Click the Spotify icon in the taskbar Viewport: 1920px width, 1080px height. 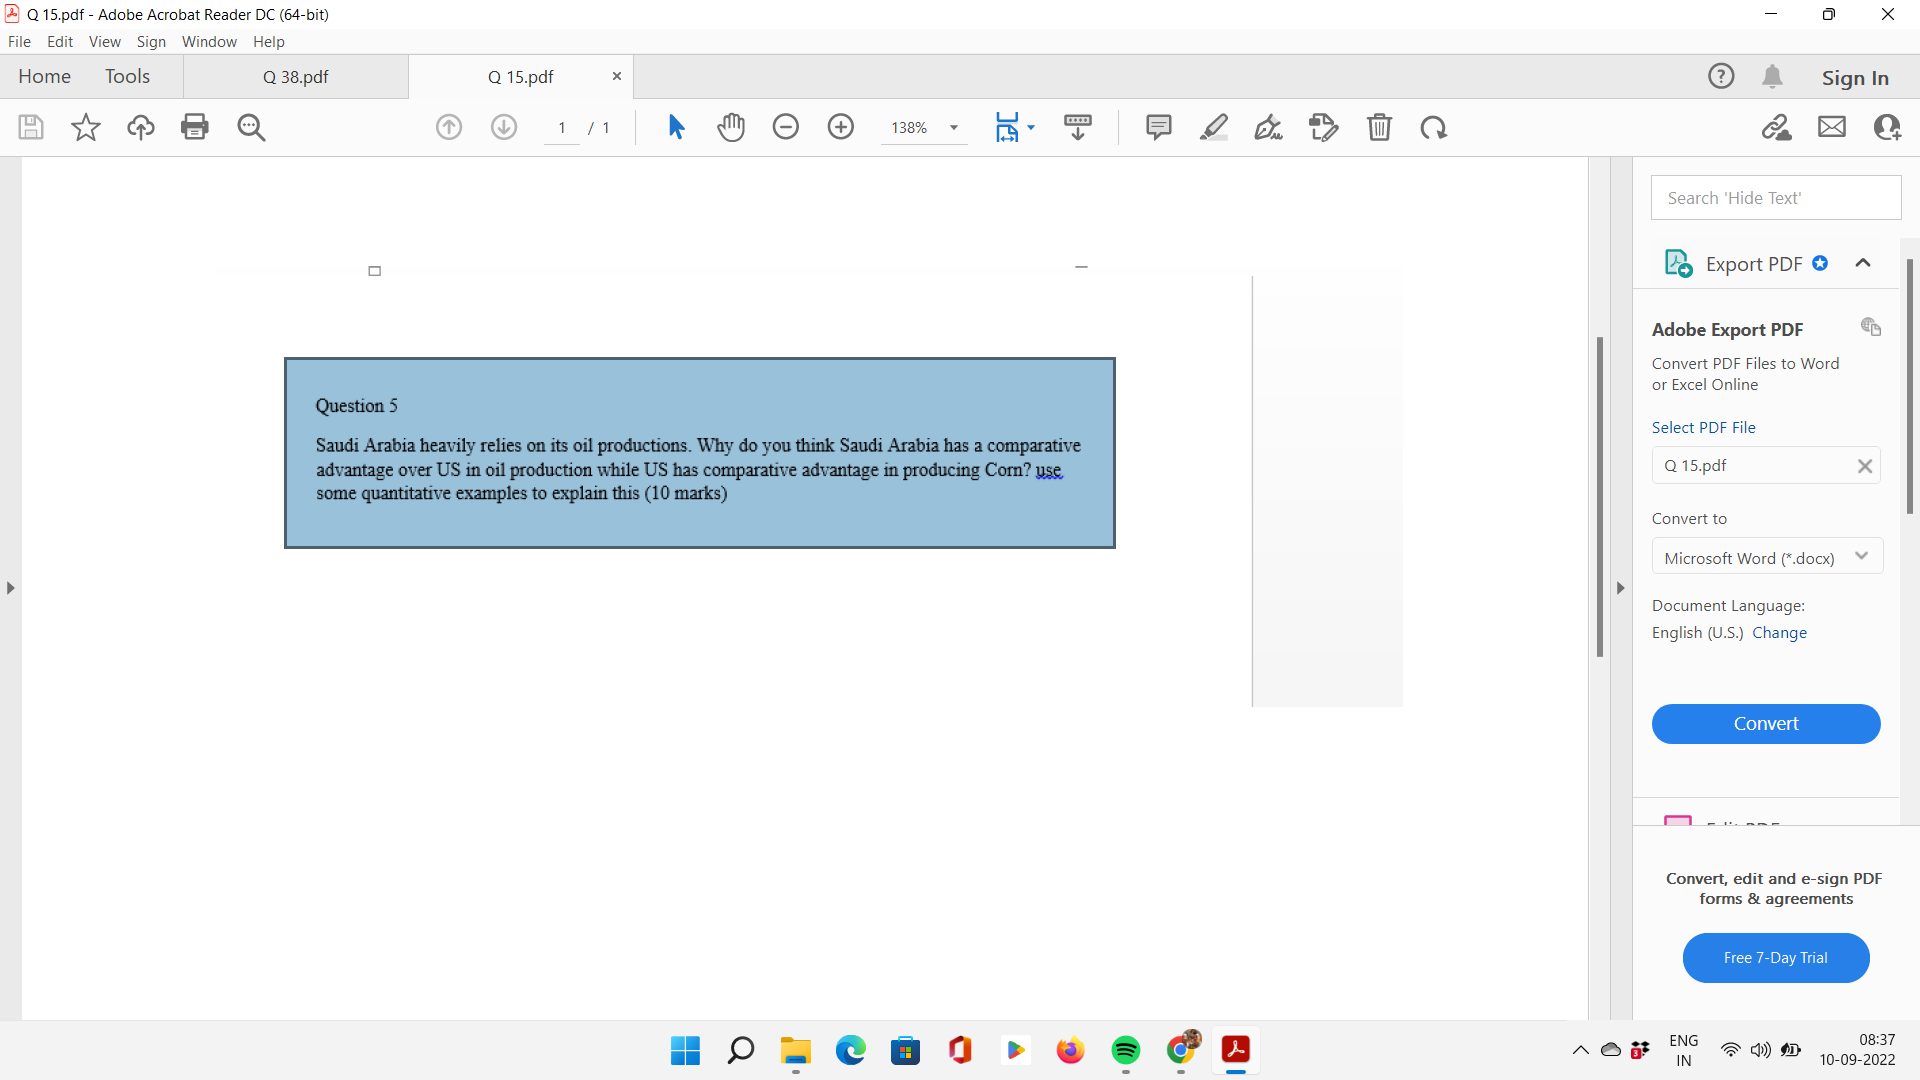click(1126, 1051)
